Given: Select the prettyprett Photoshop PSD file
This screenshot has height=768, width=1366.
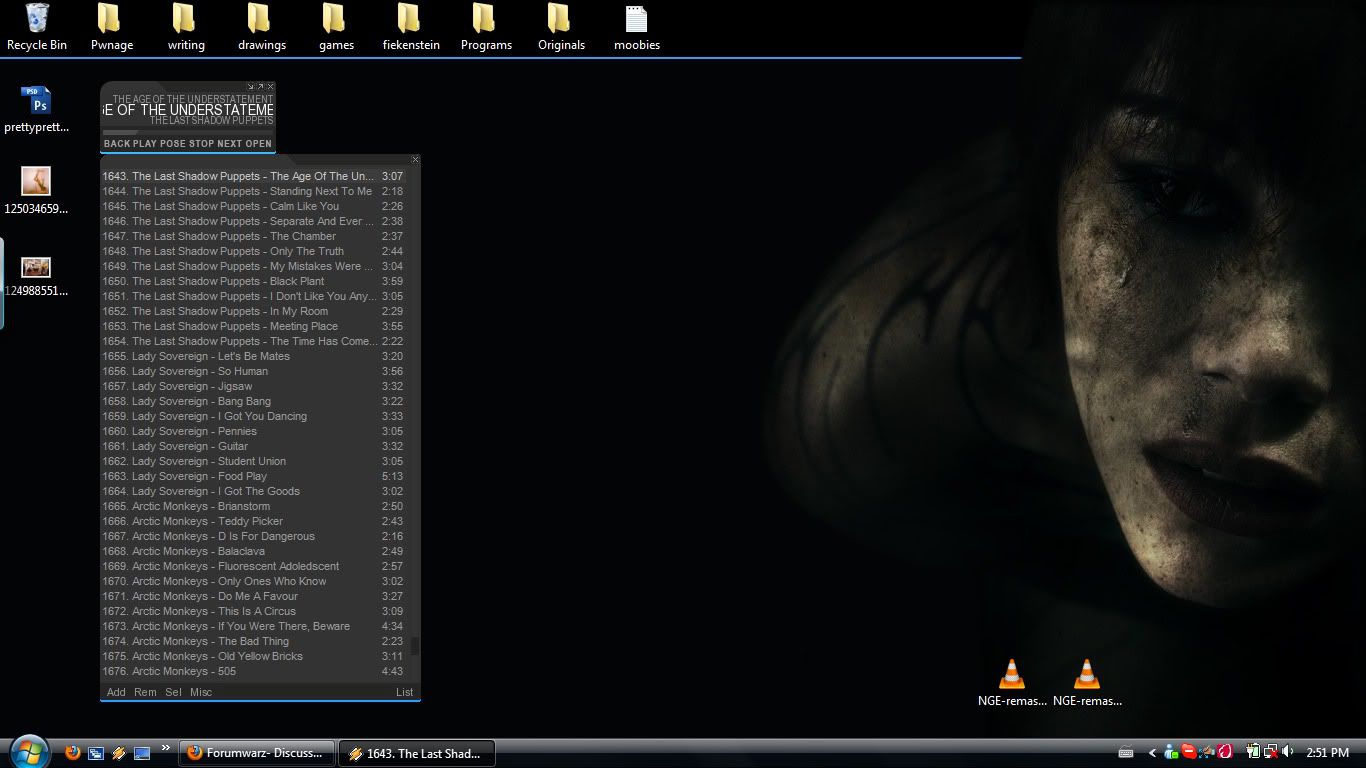Looking at the screenshot, I should tap(37, 109).
